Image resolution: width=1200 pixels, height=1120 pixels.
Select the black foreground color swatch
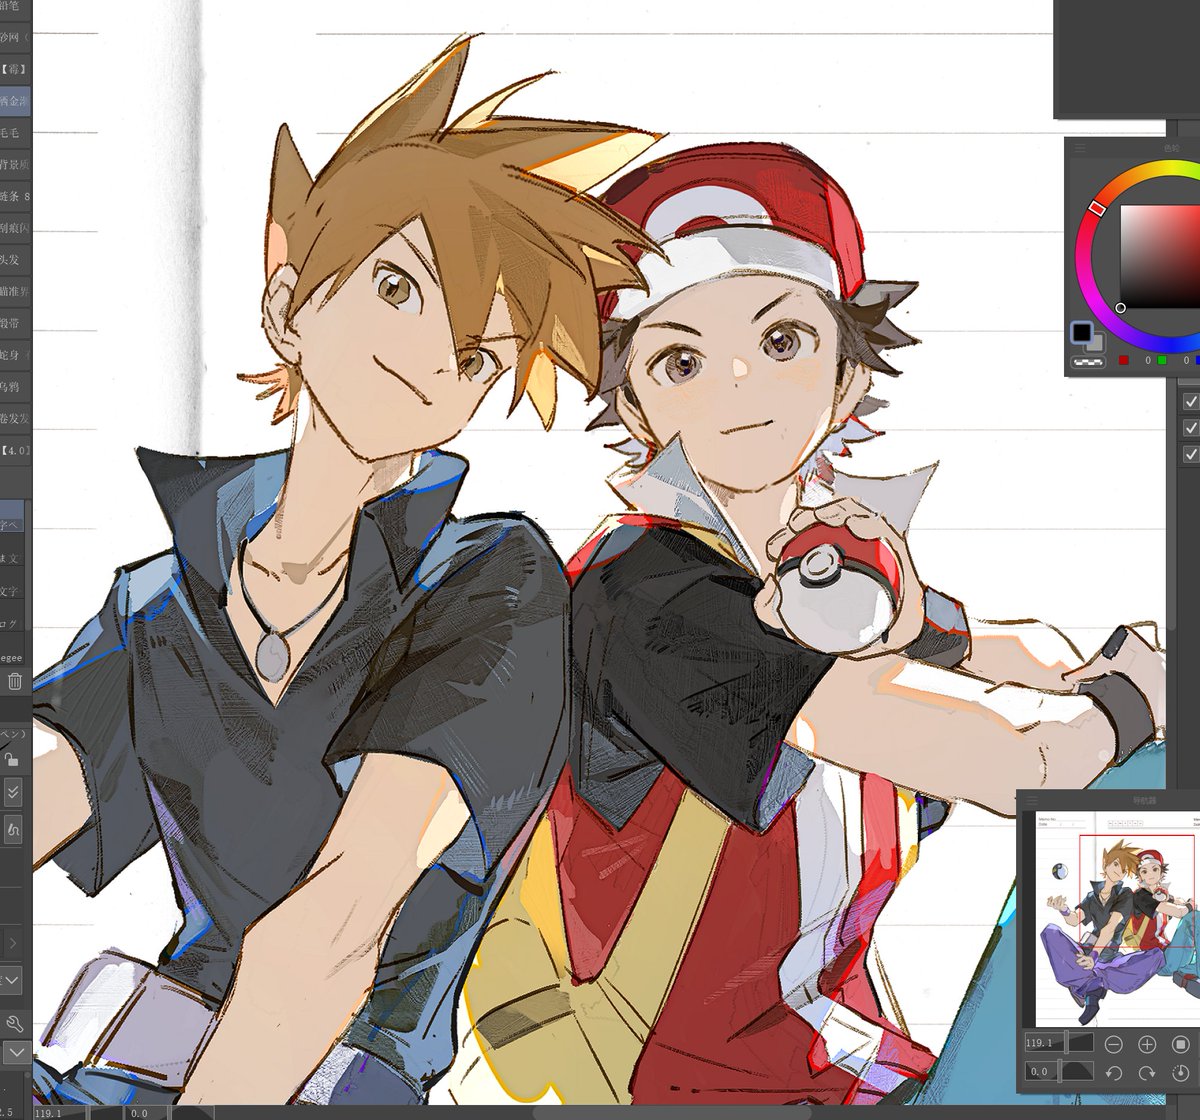[x=1082, y=332]
